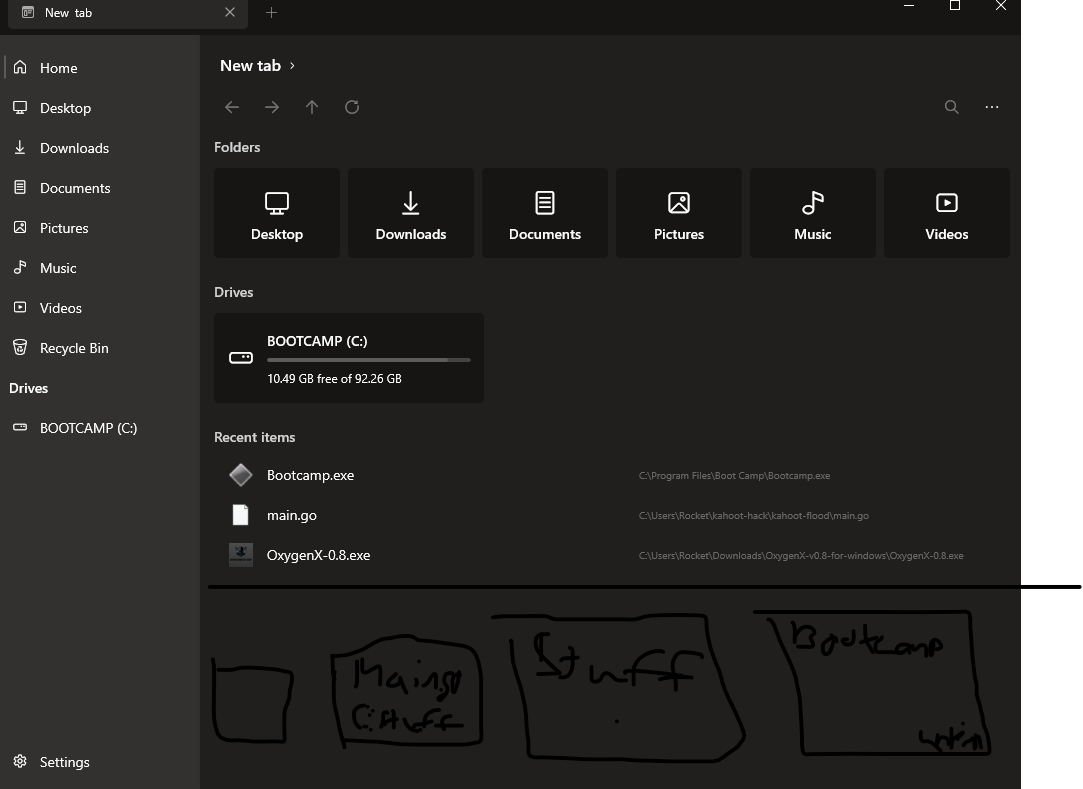This screenshot has width=1083, height=789.
Task: Open Documents from the sidebar
Action: click(x=74, y=187)
